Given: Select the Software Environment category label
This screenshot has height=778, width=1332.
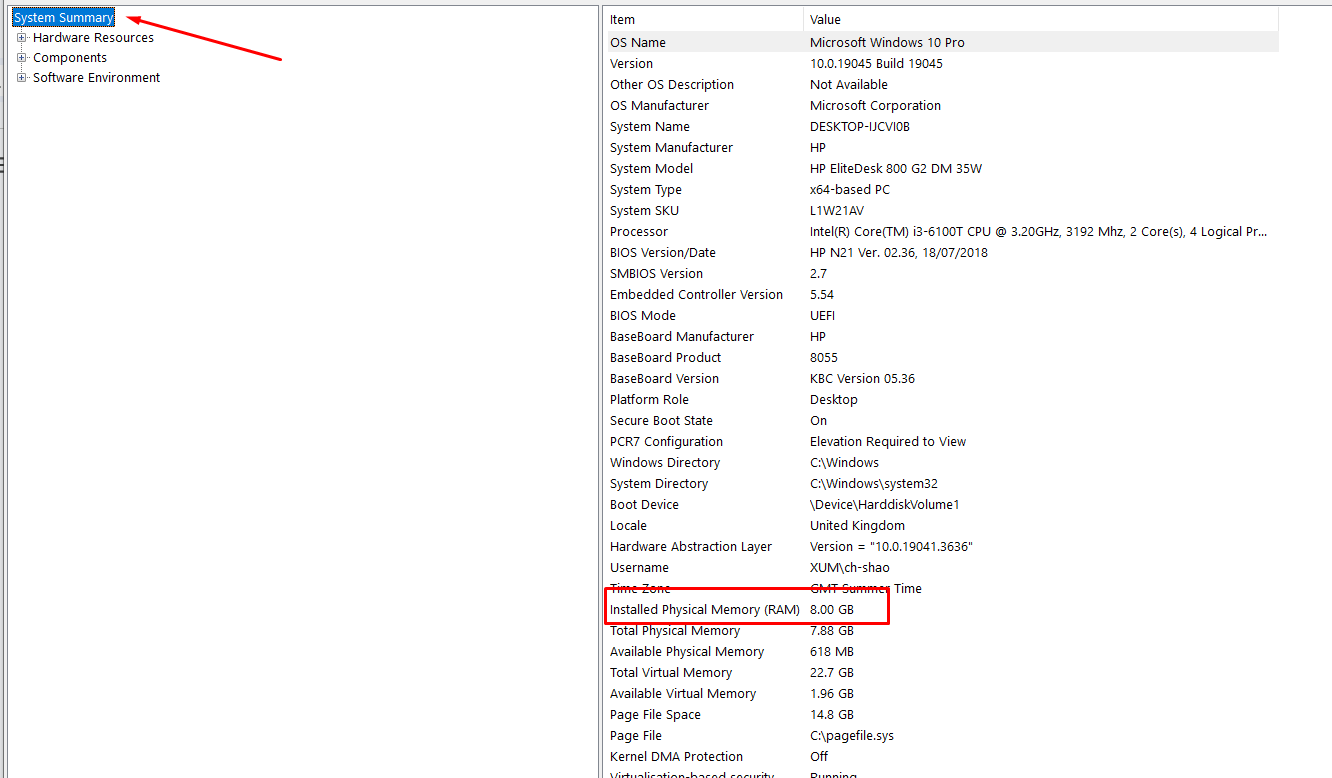Looking at the screenshot, I should 96,78.
